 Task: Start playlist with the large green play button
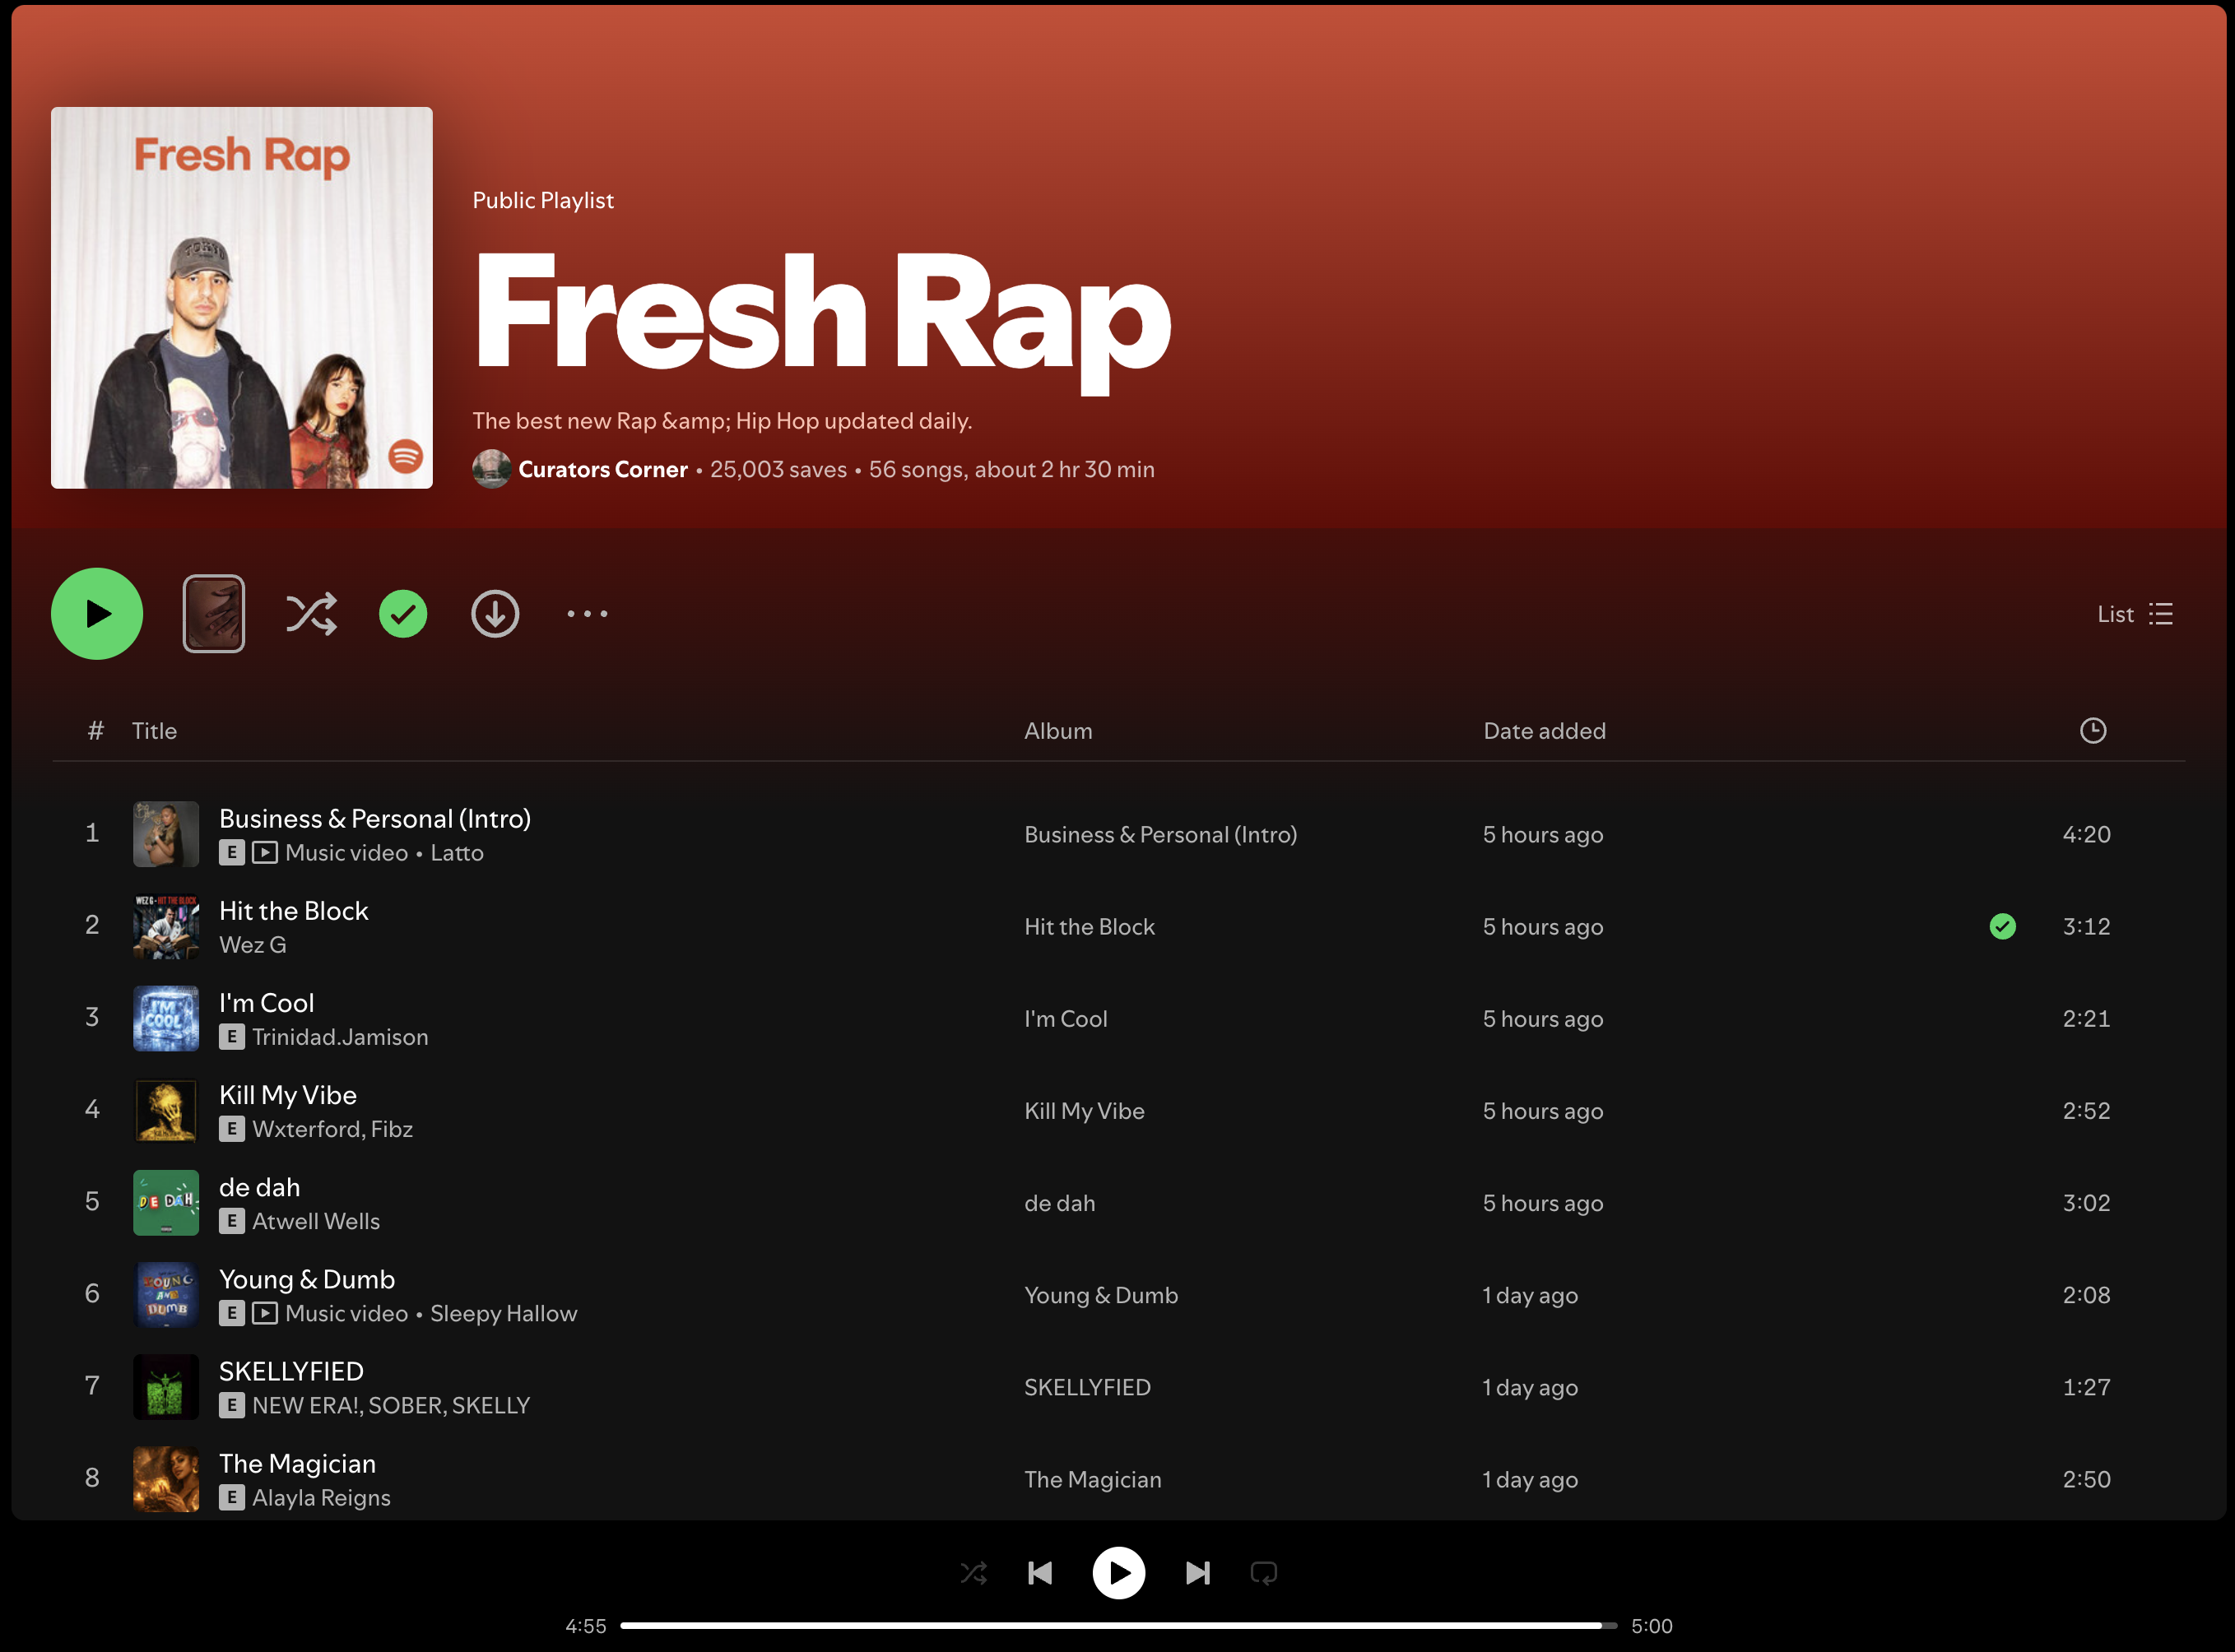coord(97,614)
